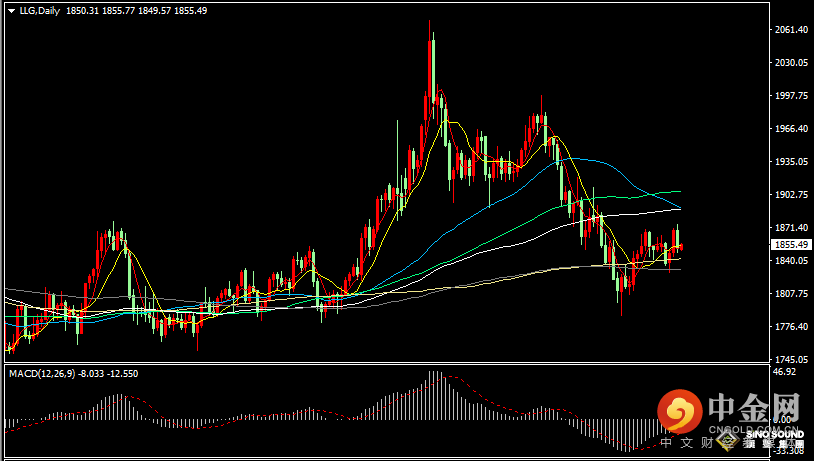
Task: Click the MACD(12,26,9) indicator label
Action: 40,373
